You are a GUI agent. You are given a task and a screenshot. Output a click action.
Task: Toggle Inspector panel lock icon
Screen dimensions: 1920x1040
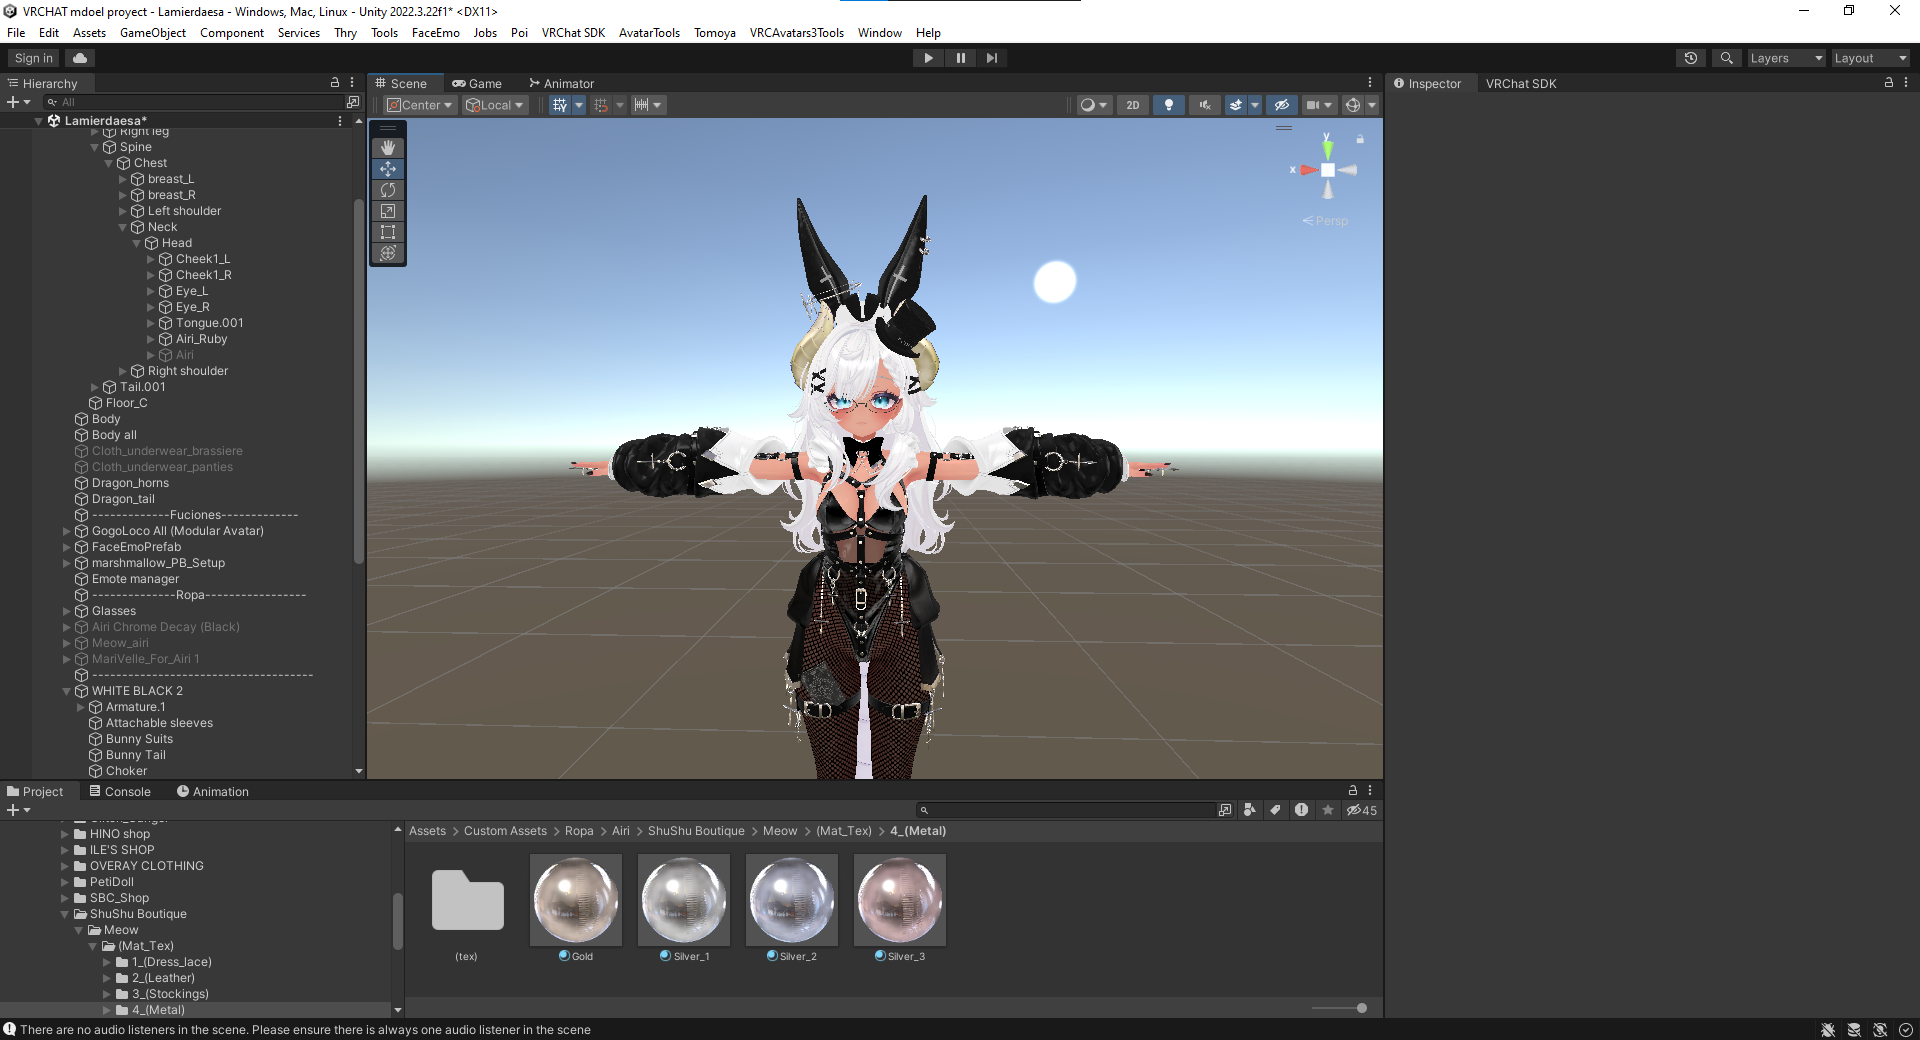tap(1888, 83)
